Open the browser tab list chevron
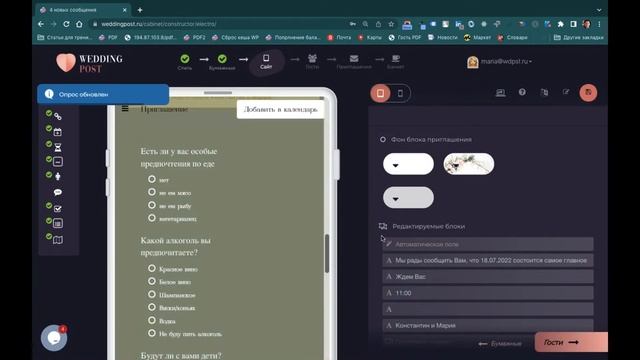 (x=599, y=10)
